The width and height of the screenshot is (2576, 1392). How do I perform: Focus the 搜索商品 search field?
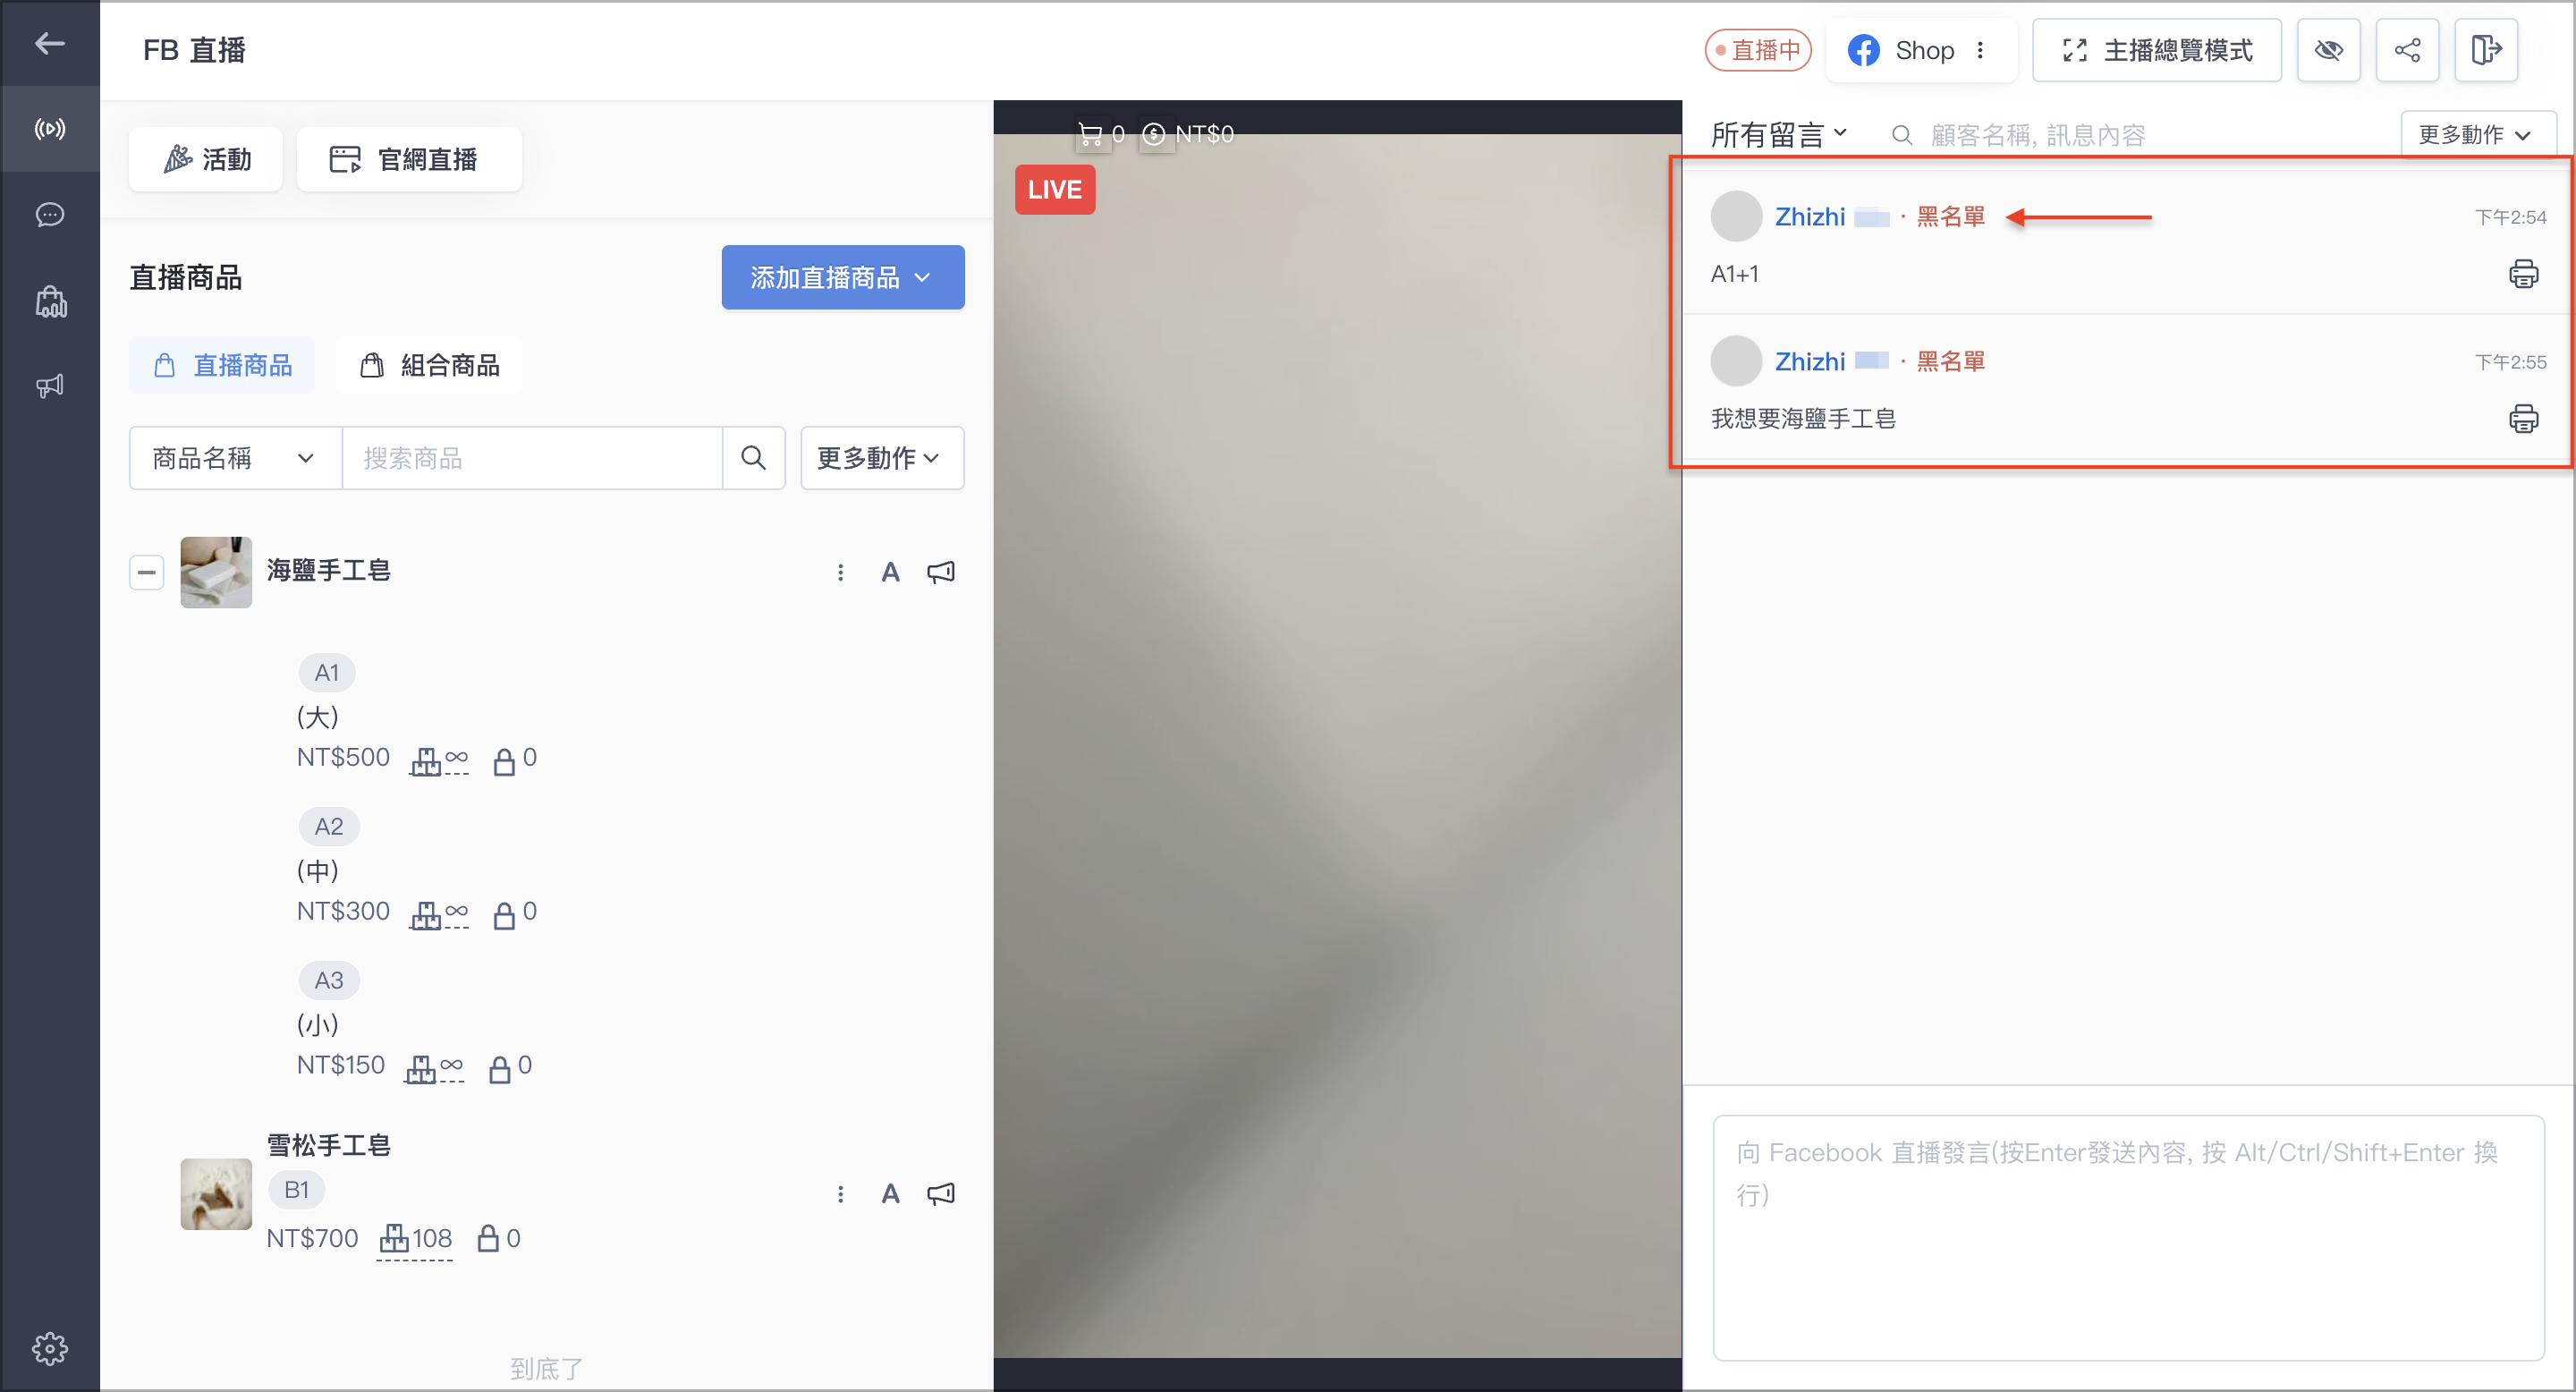(x=532, y=458)
